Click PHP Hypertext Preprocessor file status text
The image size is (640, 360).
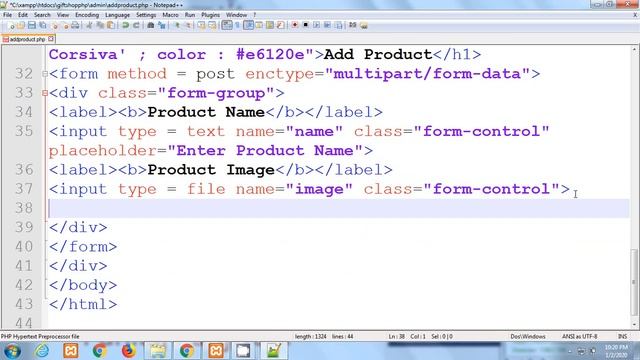[40, 336]
